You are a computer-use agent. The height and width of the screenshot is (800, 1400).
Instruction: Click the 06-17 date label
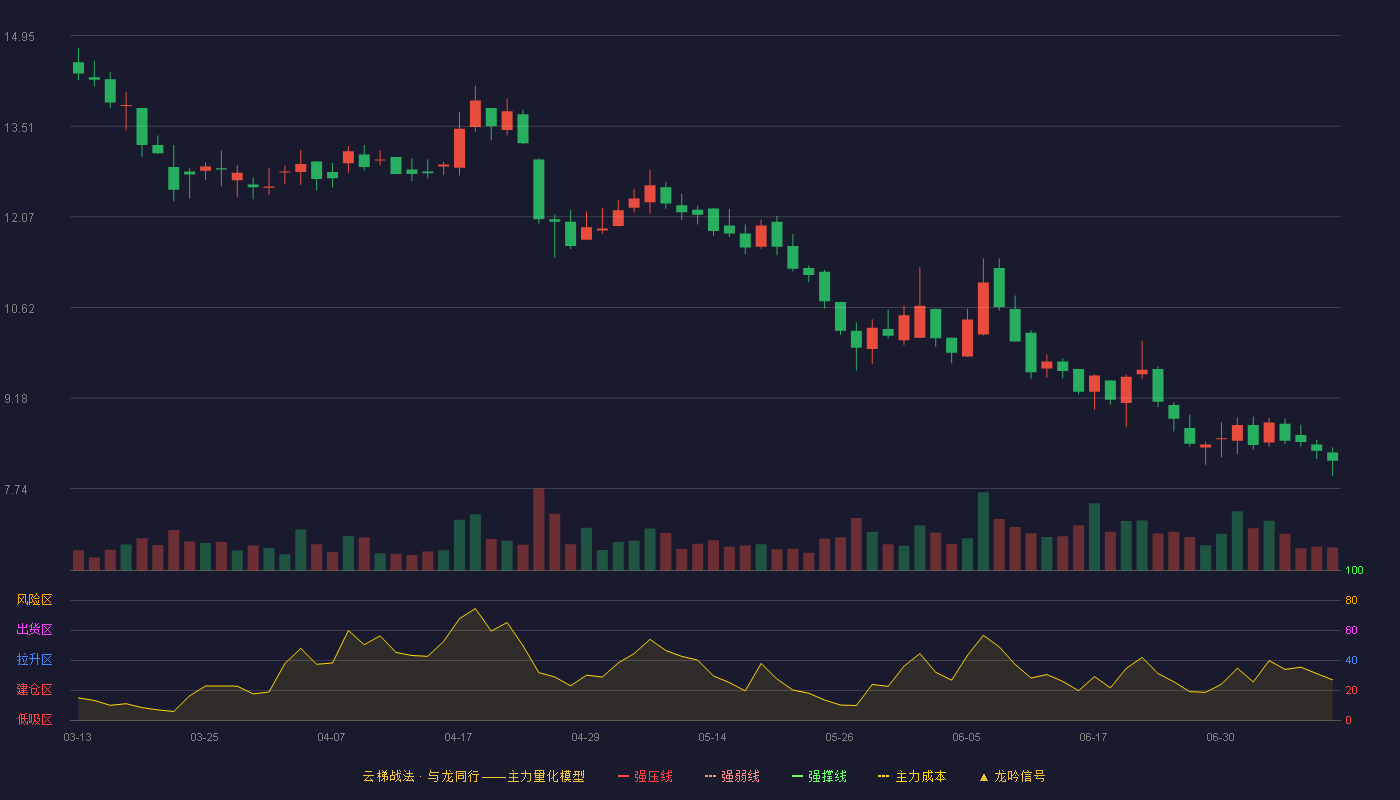(1093, 737)
